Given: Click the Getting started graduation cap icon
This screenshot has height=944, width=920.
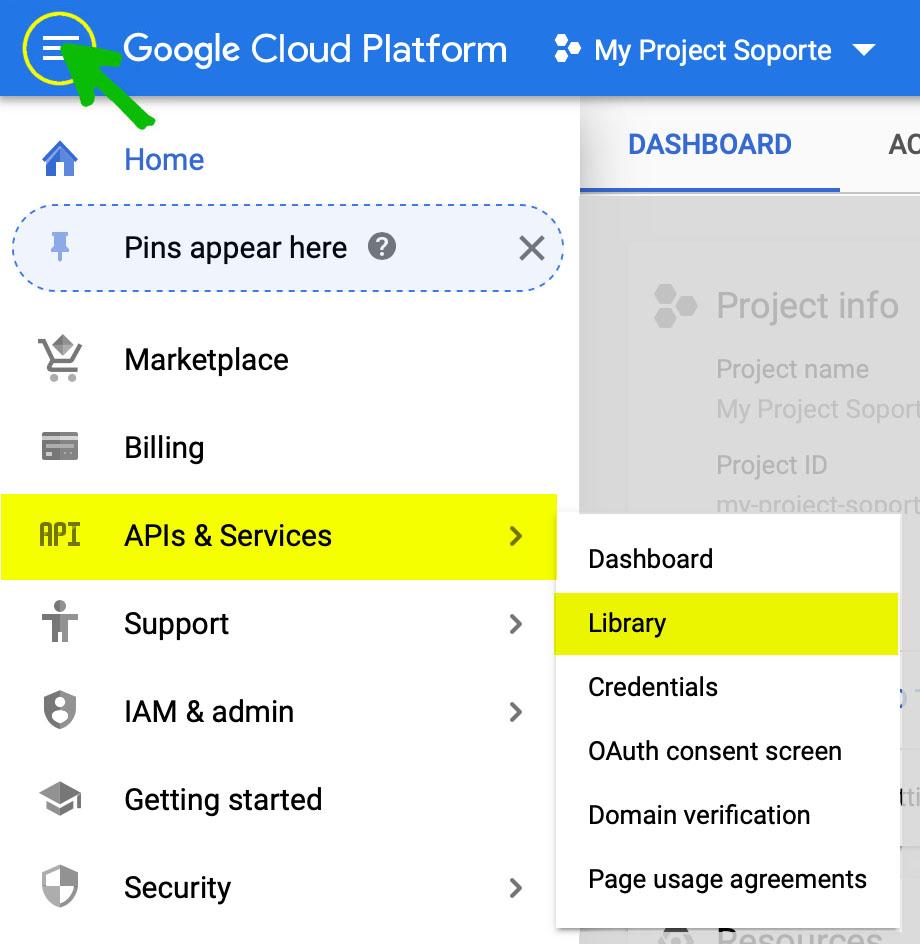Looking at the screenshot, I should click(x=60, y=798).
